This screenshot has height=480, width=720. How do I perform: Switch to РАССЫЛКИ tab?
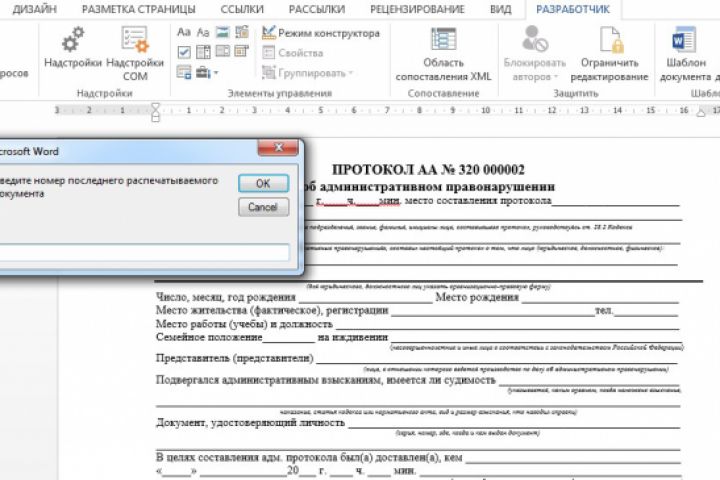[x=317, y=9]
